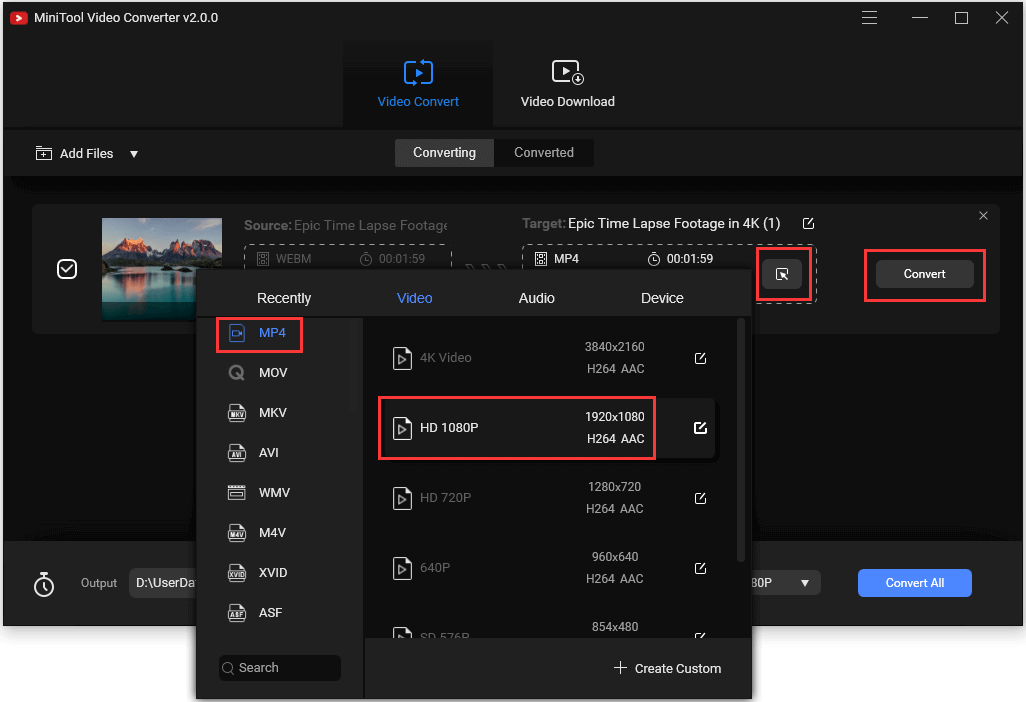
Task: Click the target MP4 format label
Action: click(x=566, y=259)
